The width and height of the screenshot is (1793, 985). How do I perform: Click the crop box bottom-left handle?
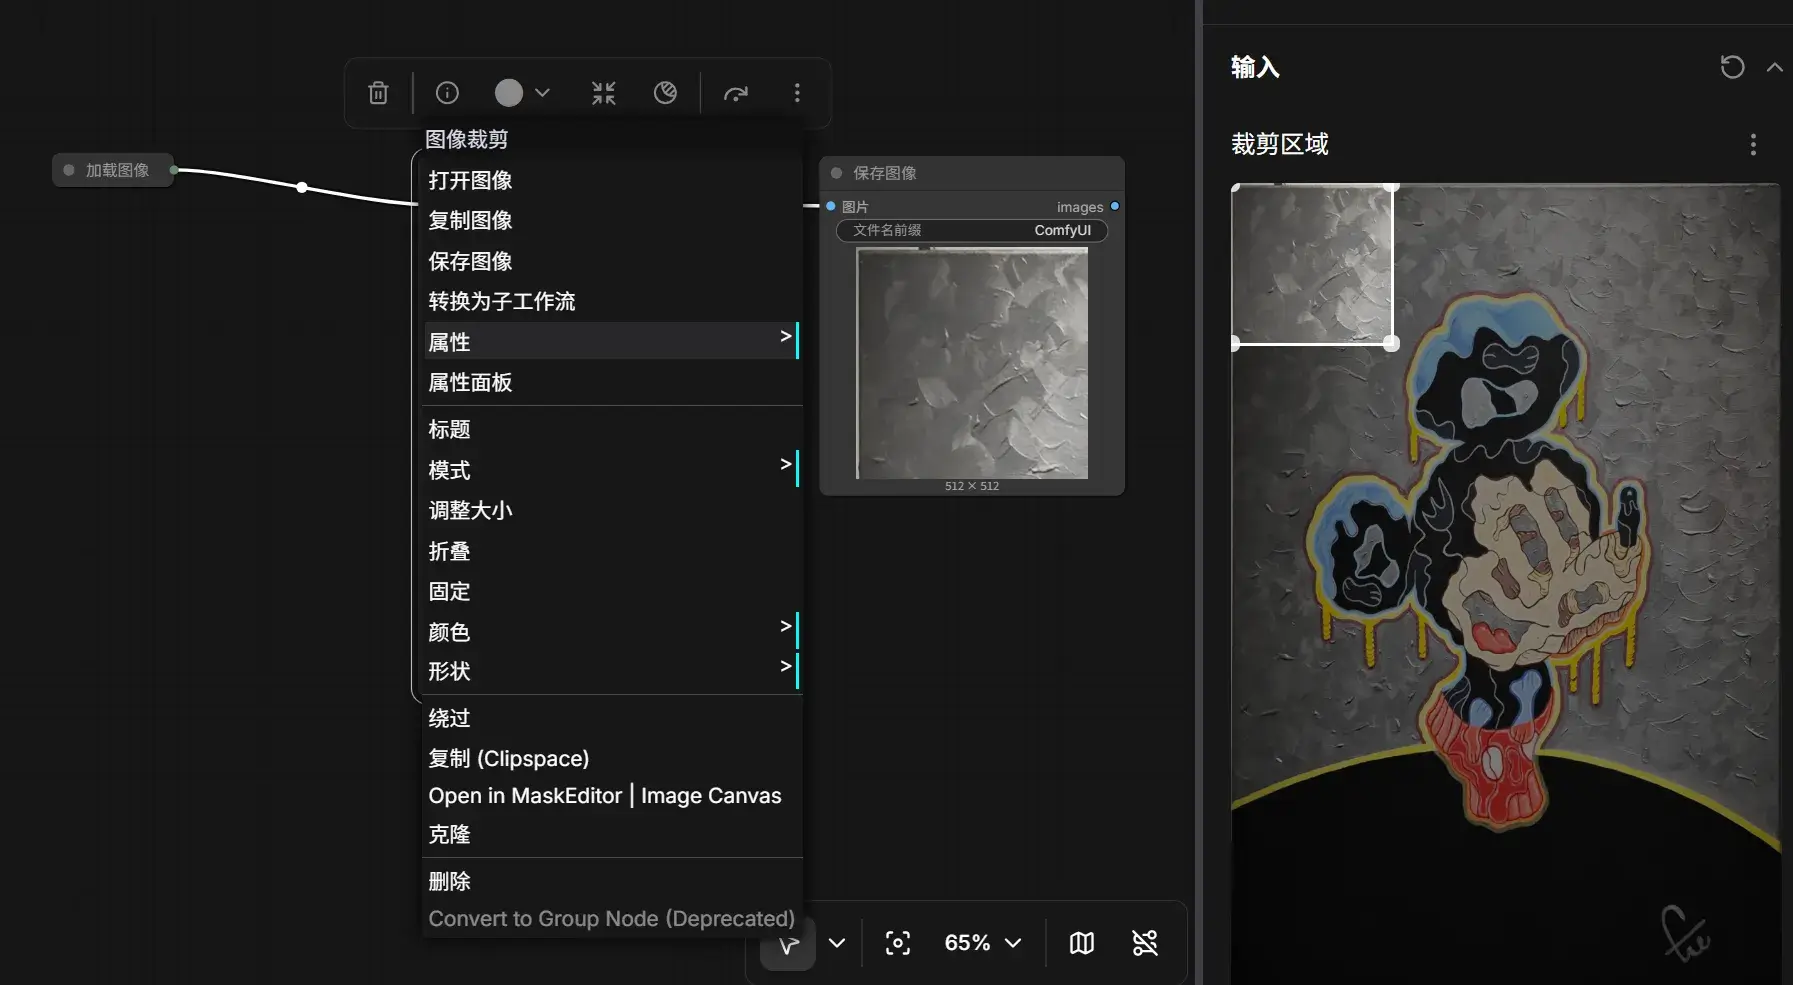click(1235, 343)
